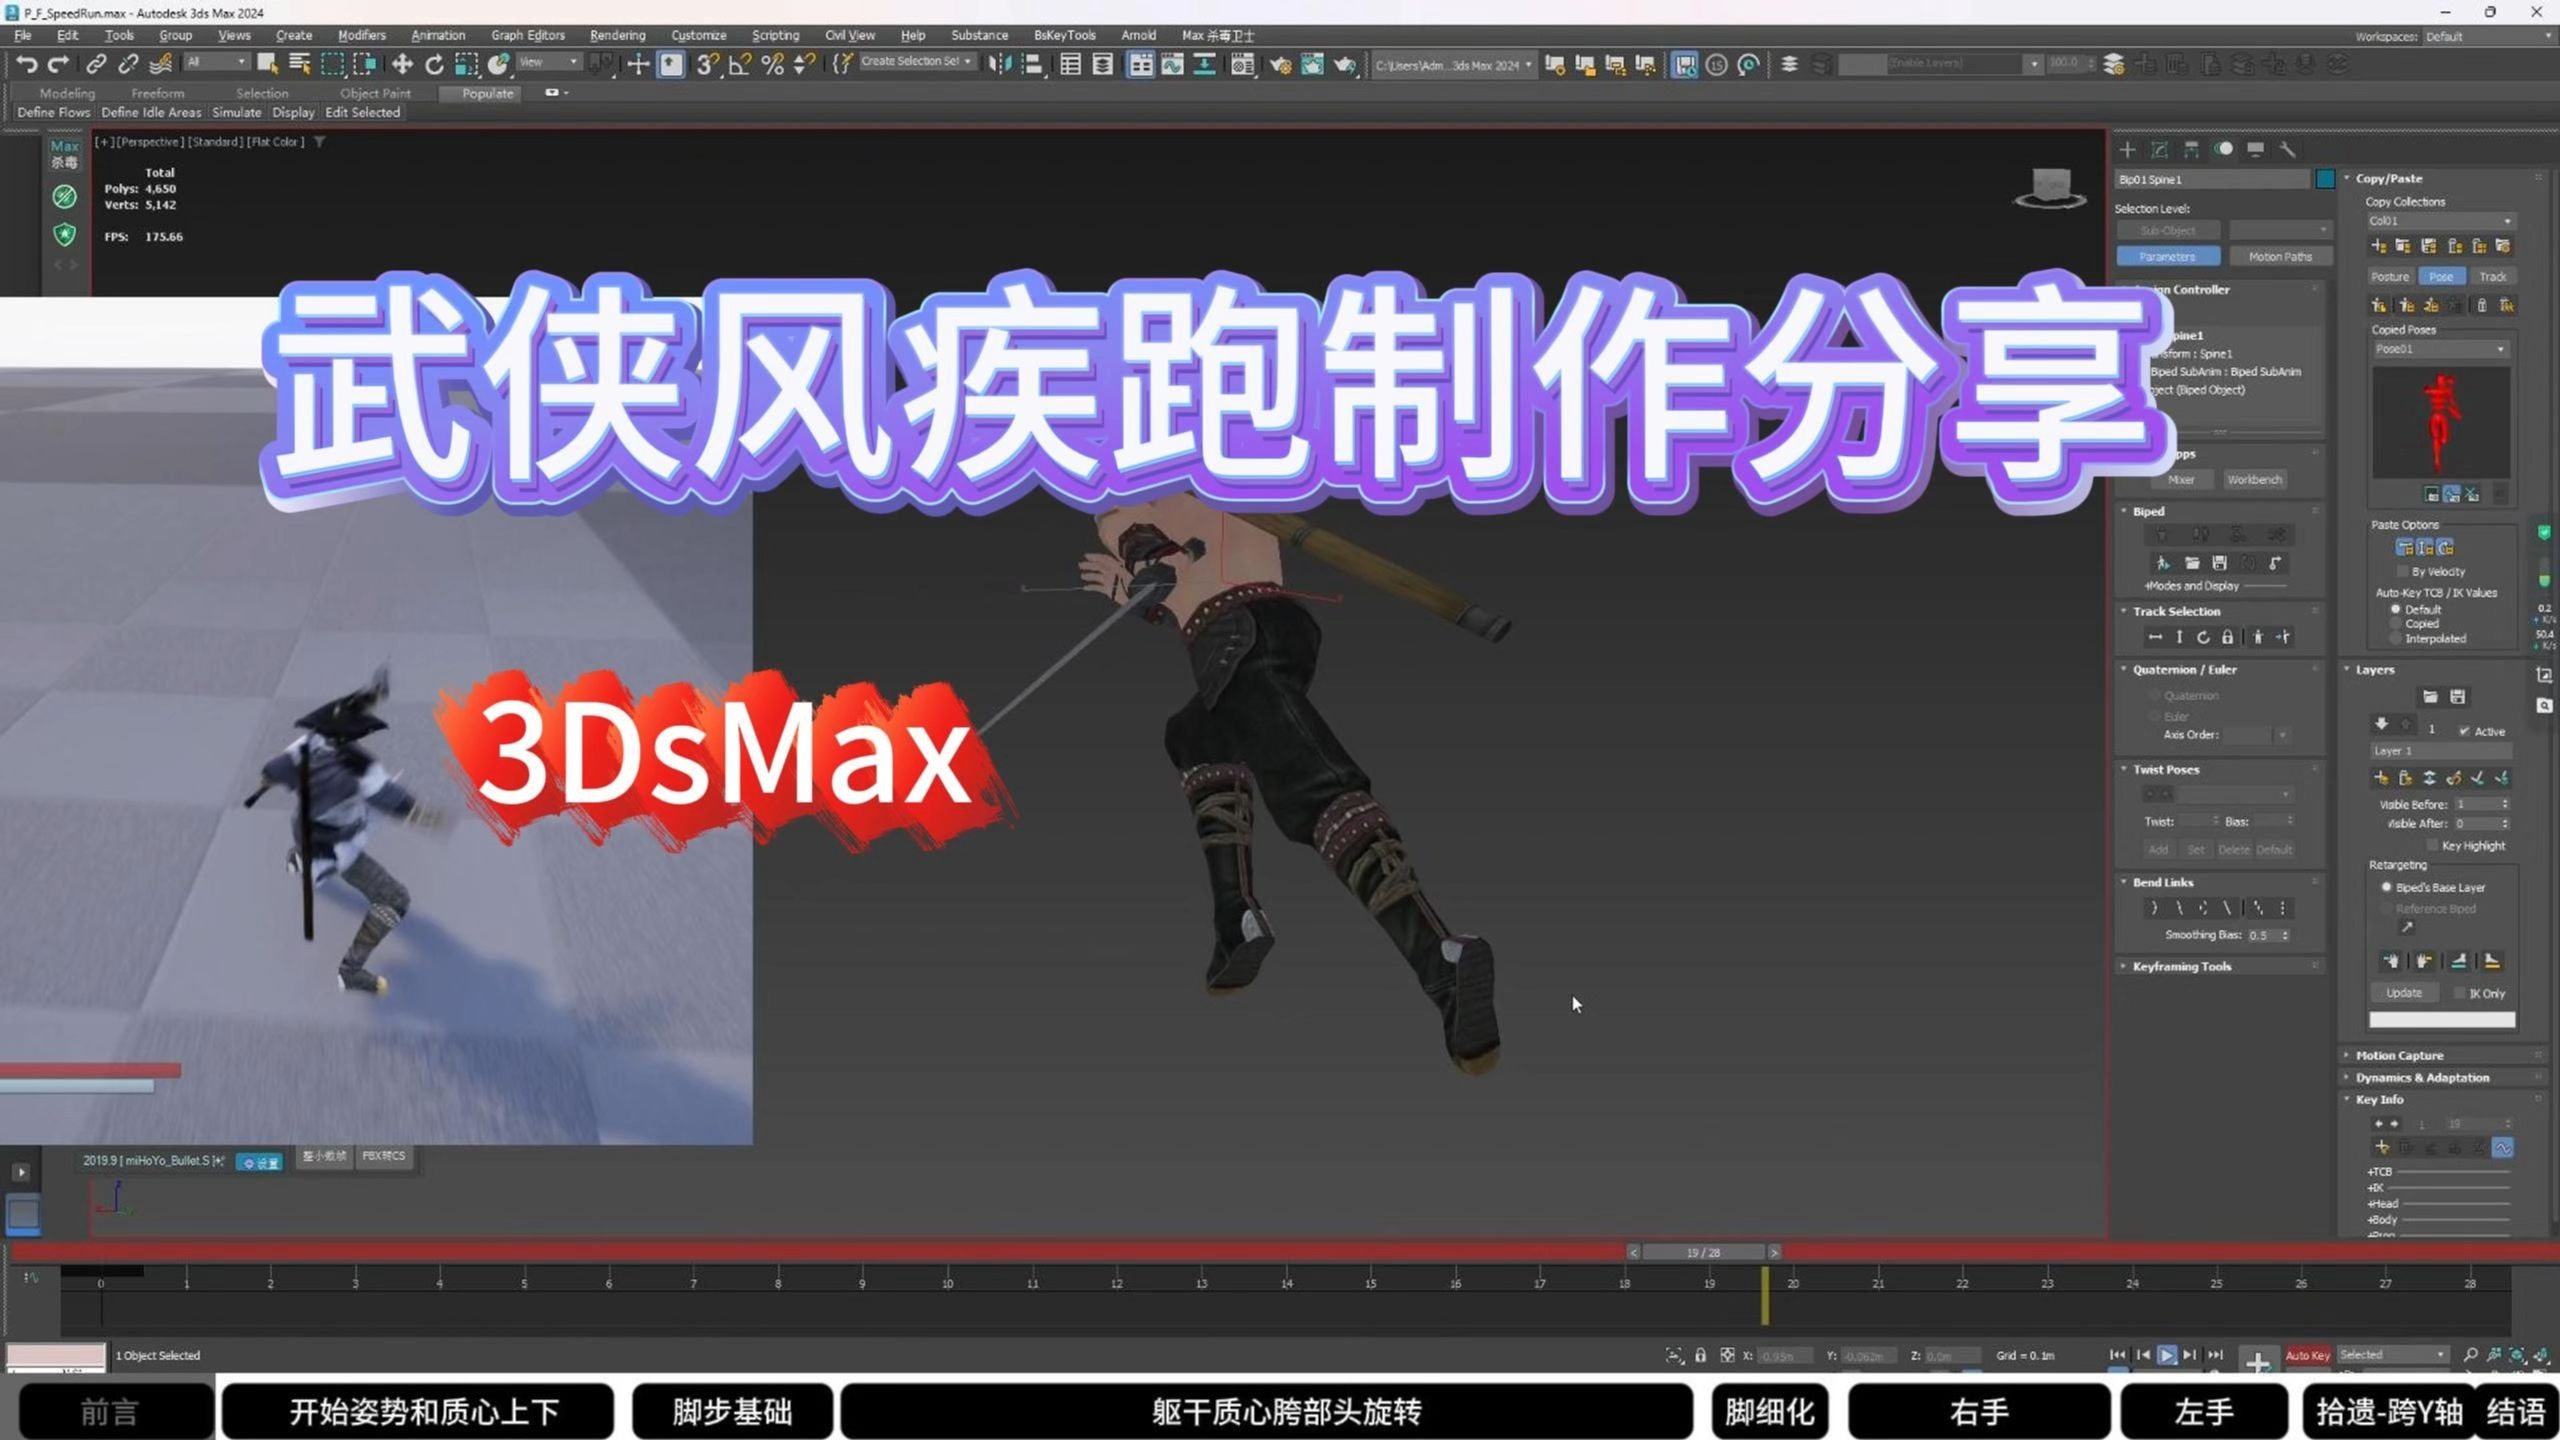Open the Col01 copy collections dropdown
Viewport: 2560px width, 1440px height.
coord(2440,221)
